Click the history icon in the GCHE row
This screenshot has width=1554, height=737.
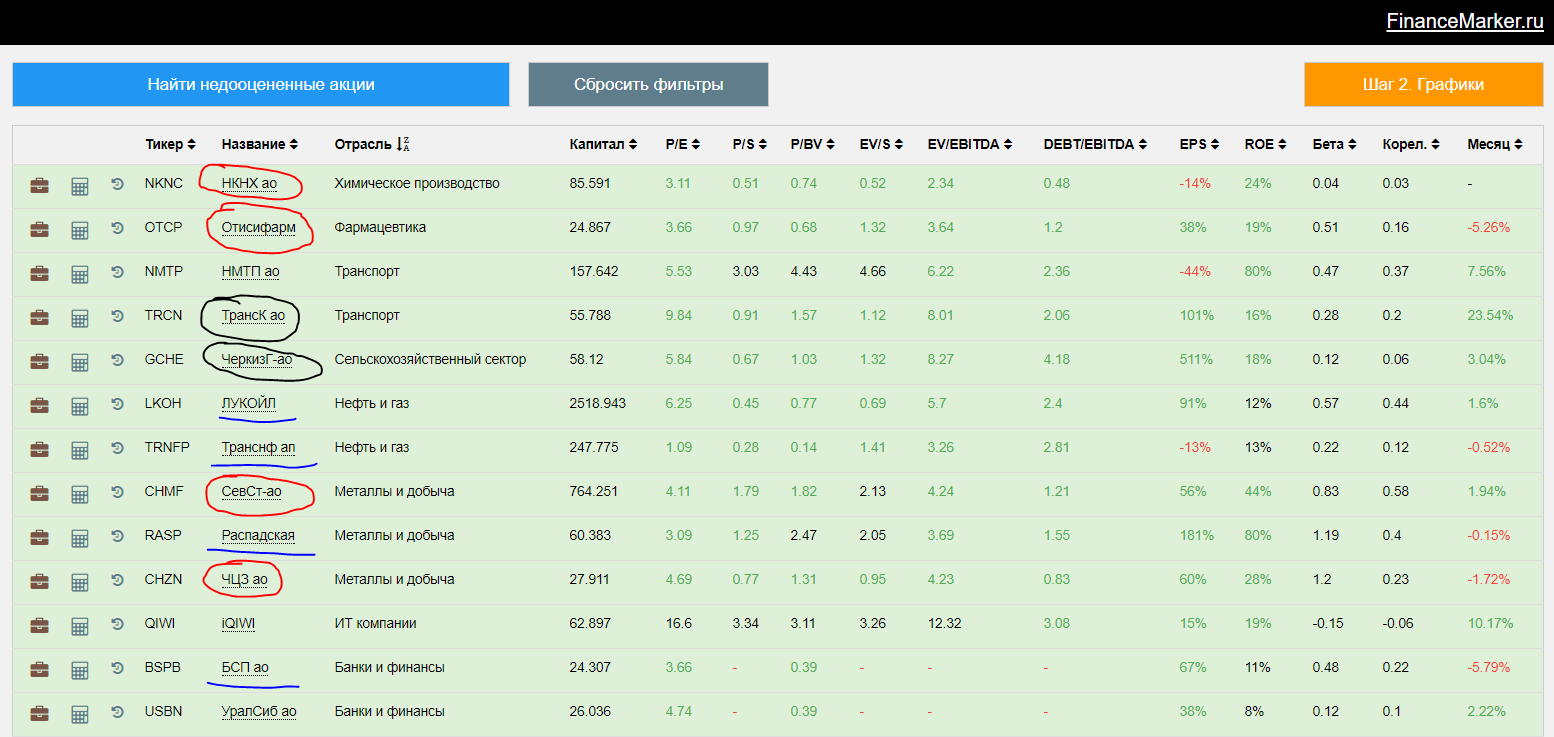tap(117, 360)
